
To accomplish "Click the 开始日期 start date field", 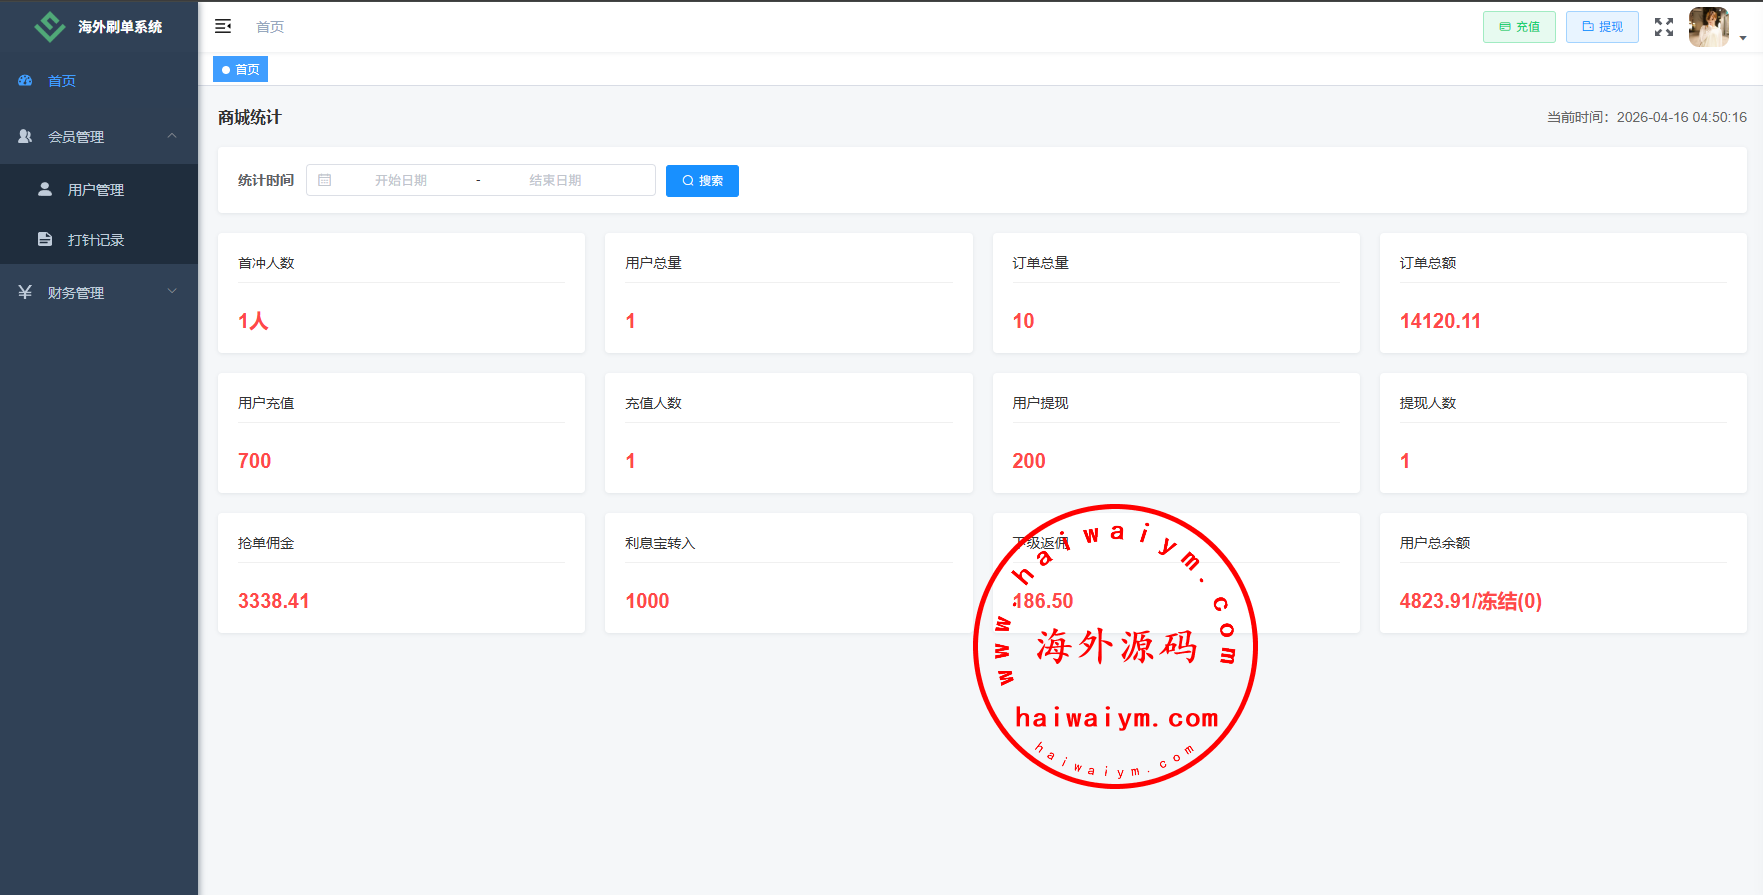I will pos(401,180).
